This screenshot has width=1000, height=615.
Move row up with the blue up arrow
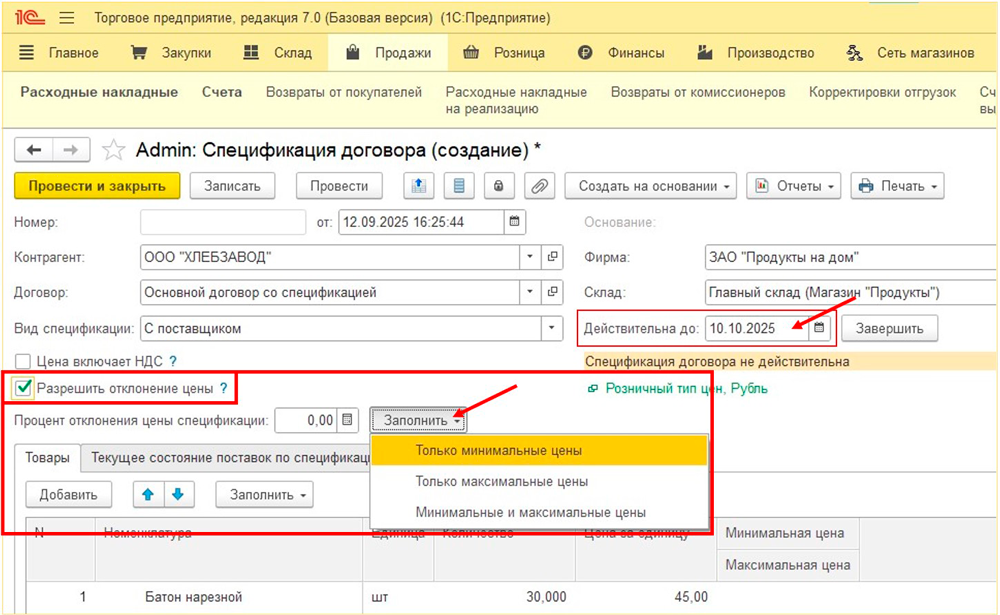coord(147,494)
